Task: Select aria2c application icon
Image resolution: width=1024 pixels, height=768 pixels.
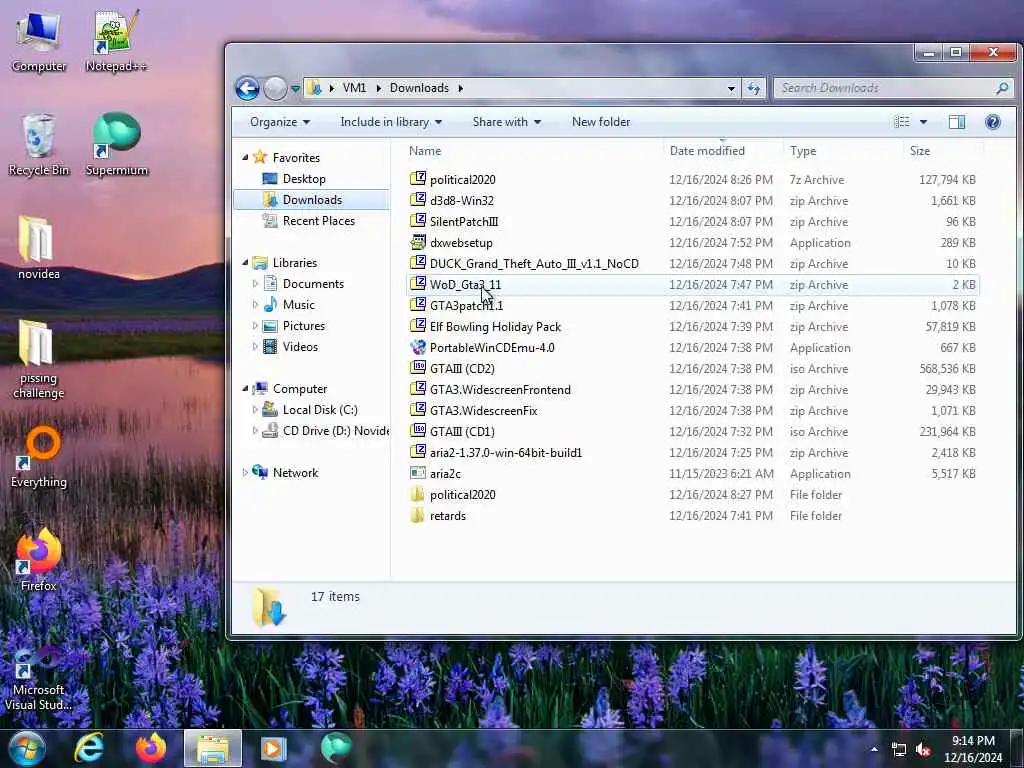Action: tap(418, 473)
